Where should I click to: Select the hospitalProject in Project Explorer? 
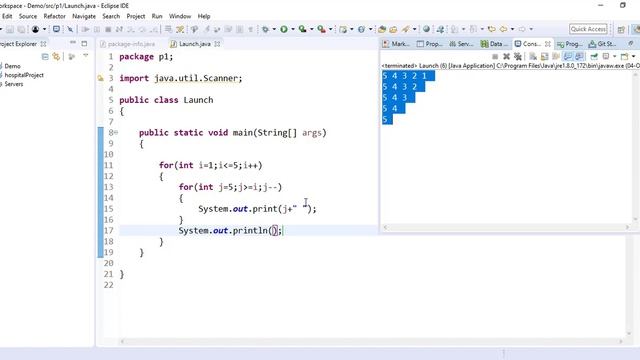(23, 75)
